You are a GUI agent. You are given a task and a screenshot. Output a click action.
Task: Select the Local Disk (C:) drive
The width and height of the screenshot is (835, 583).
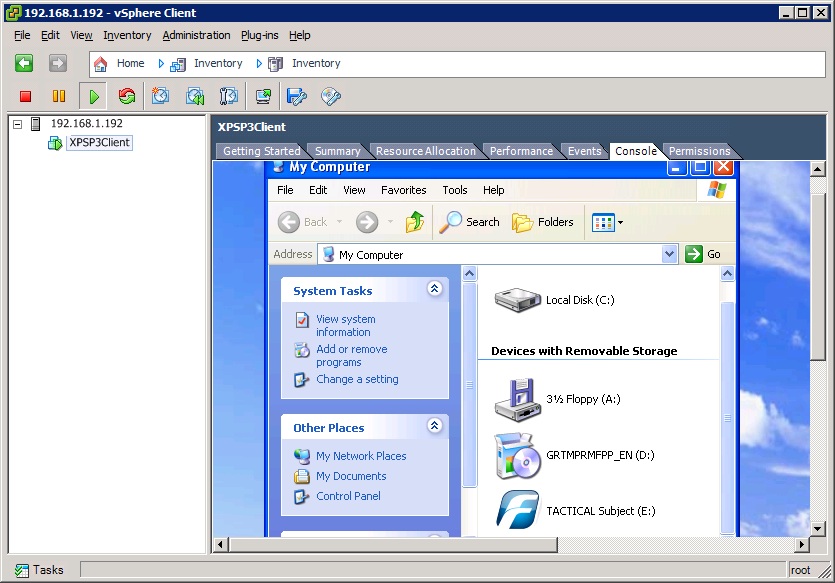point(554,300)
